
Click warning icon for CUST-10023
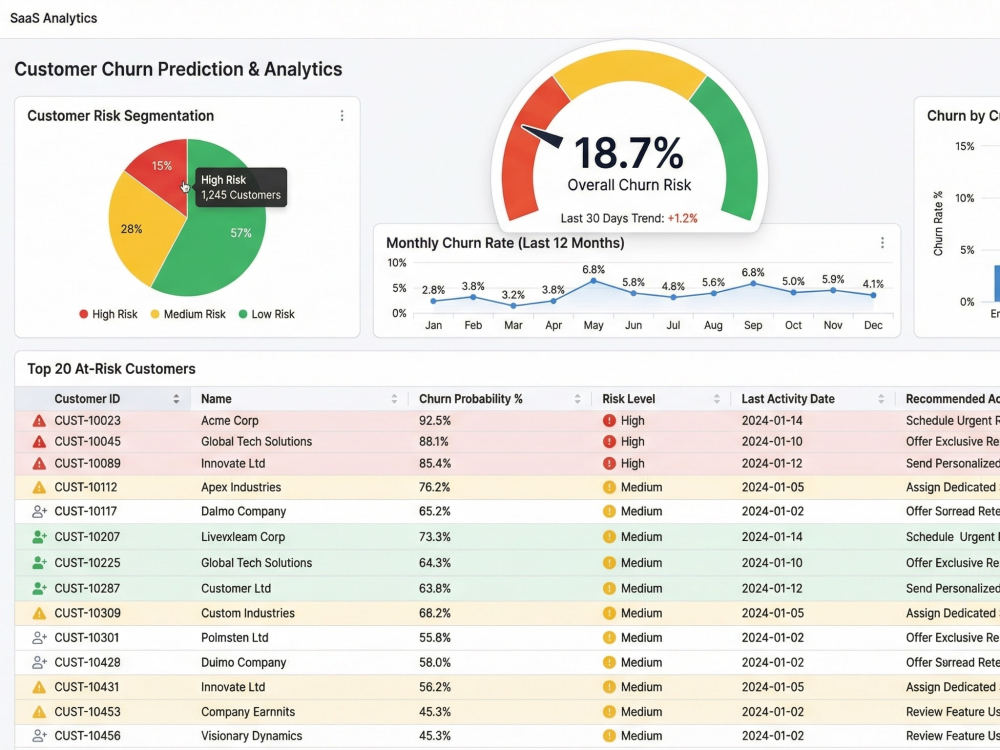click(x=39, y=421)
